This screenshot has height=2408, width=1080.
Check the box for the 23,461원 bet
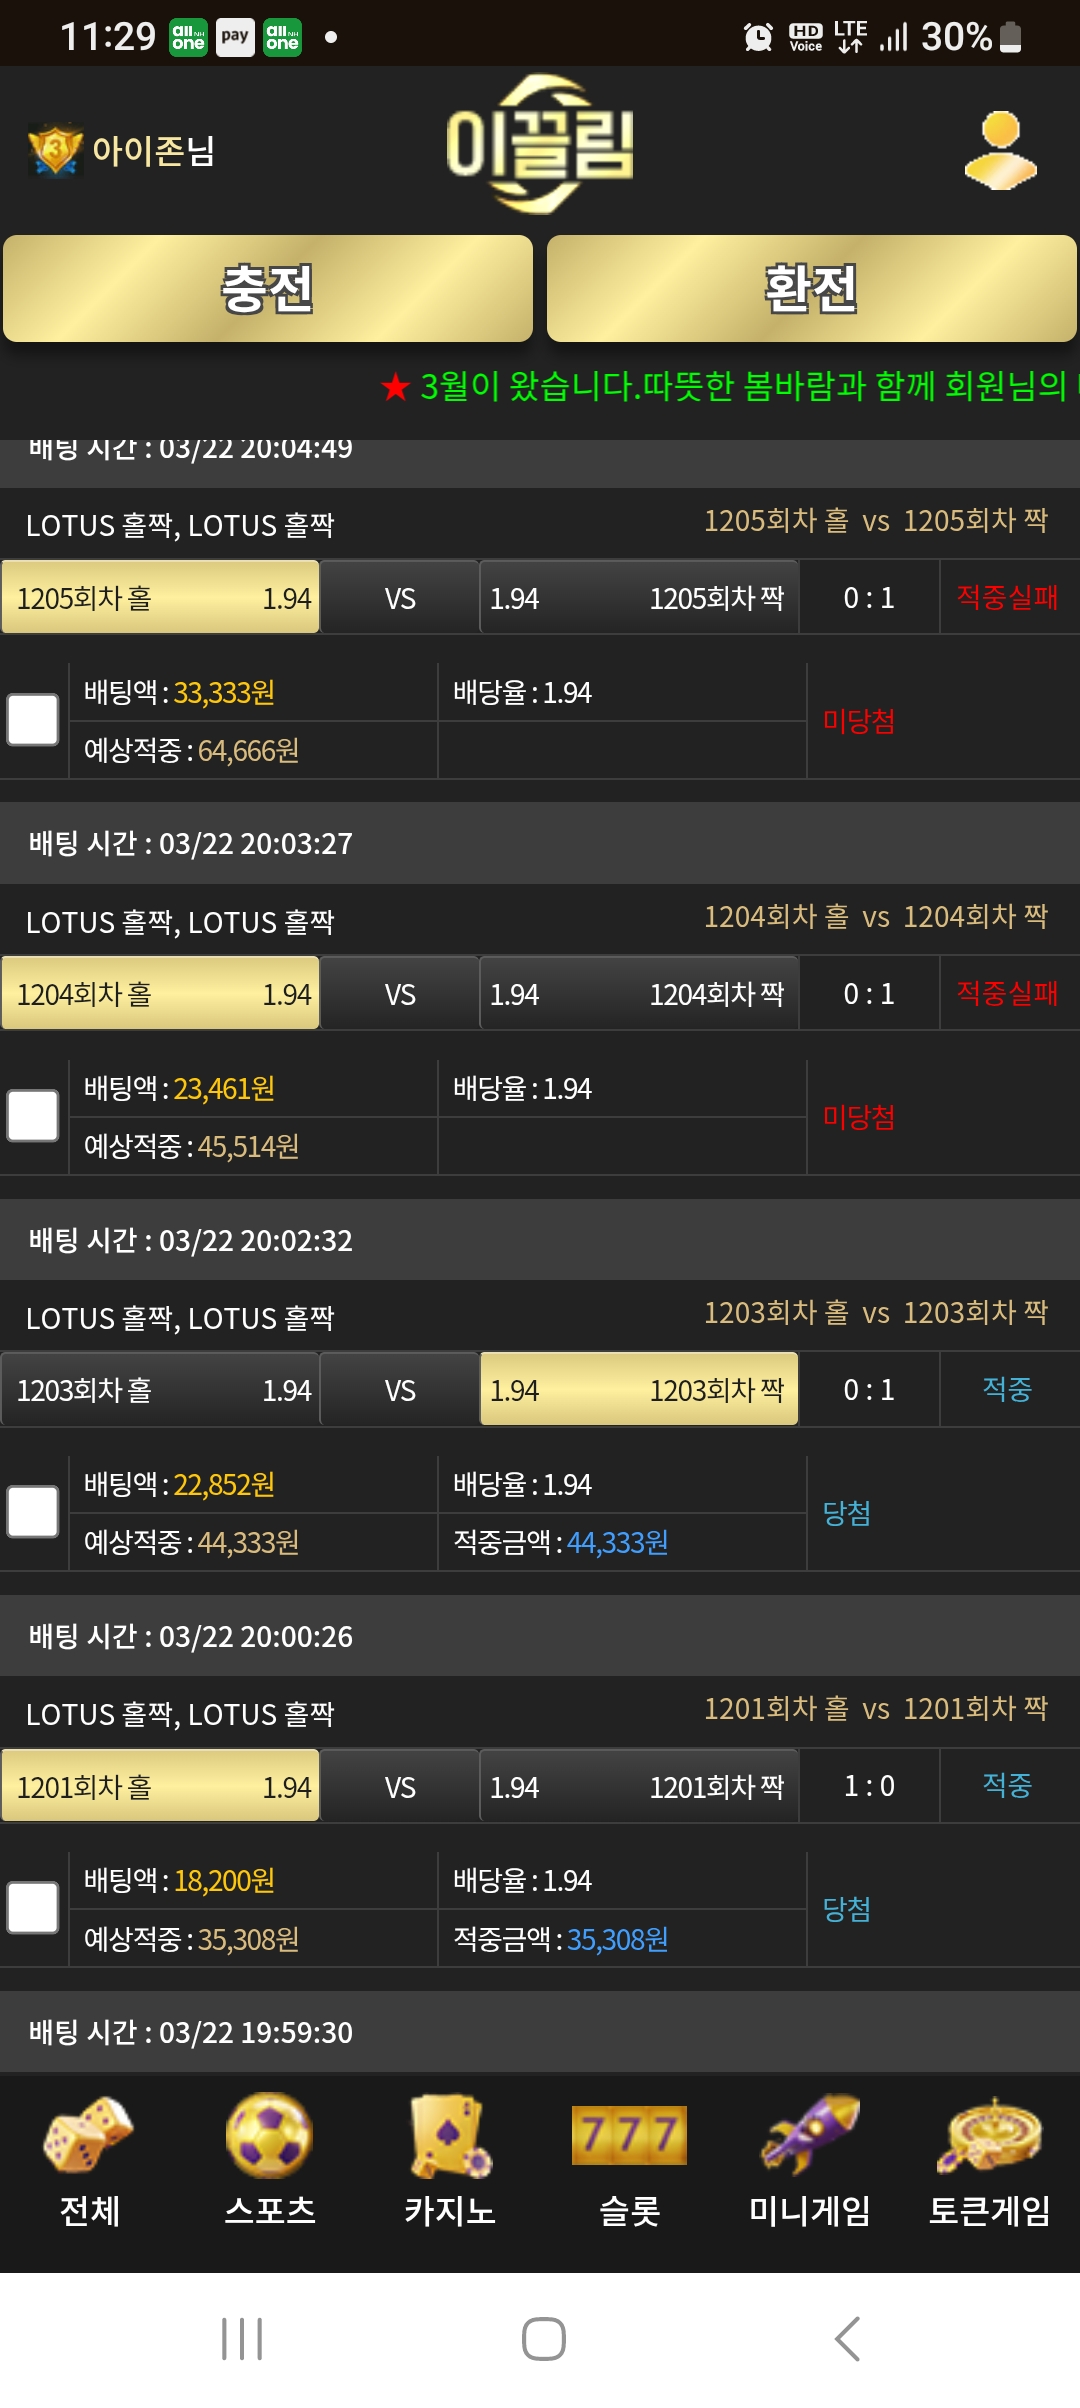point(33,1116)
